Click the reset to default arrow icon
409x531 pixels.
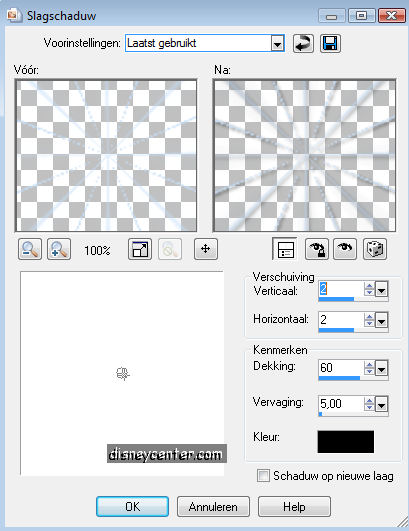click(x=303, y=44)
